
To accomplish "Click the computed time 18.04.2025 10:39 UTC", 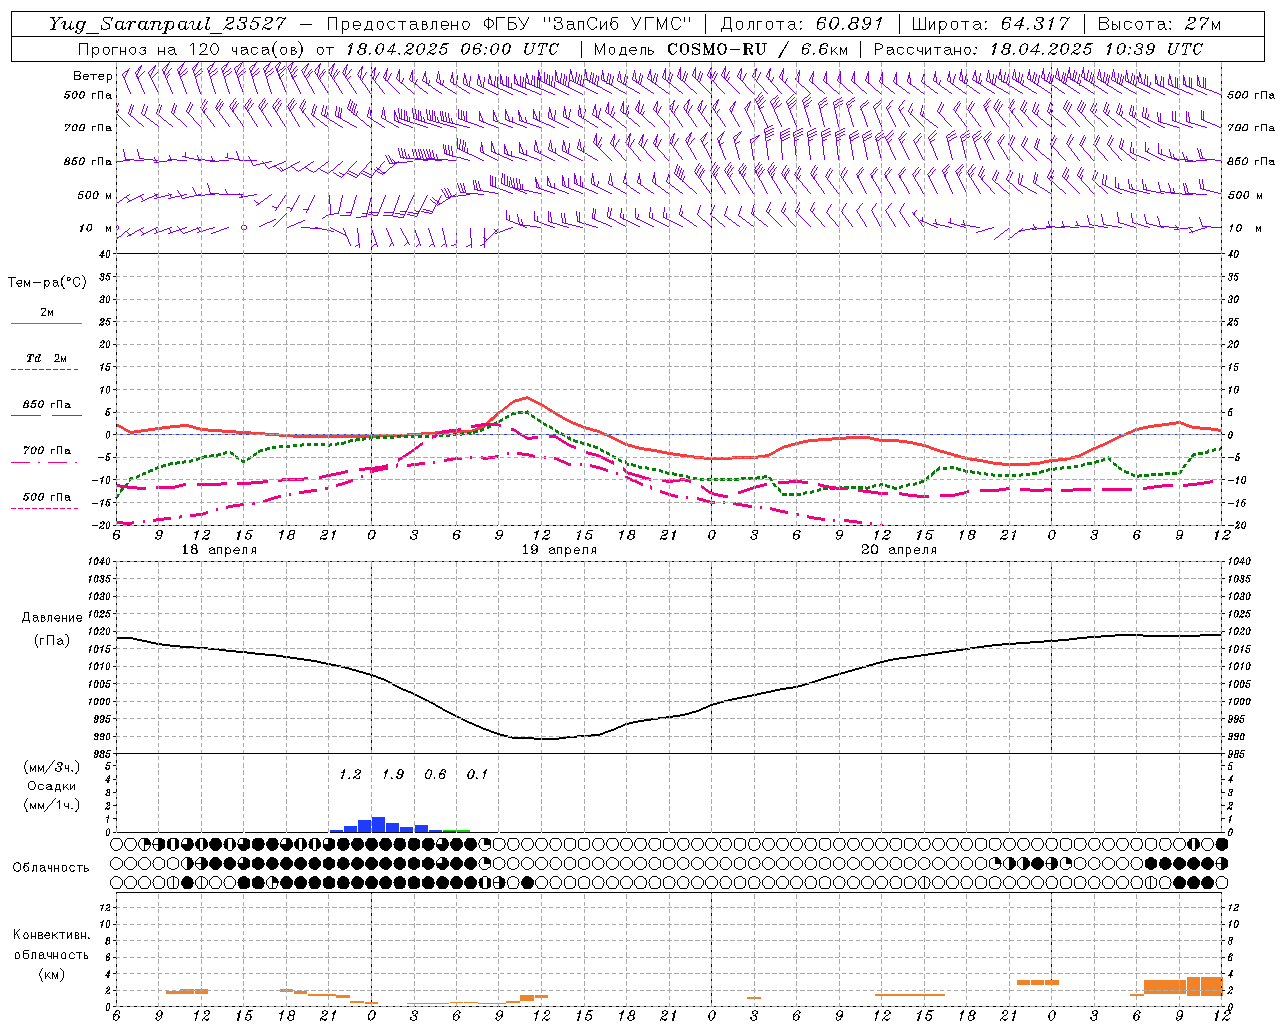I will [1096, 49].
